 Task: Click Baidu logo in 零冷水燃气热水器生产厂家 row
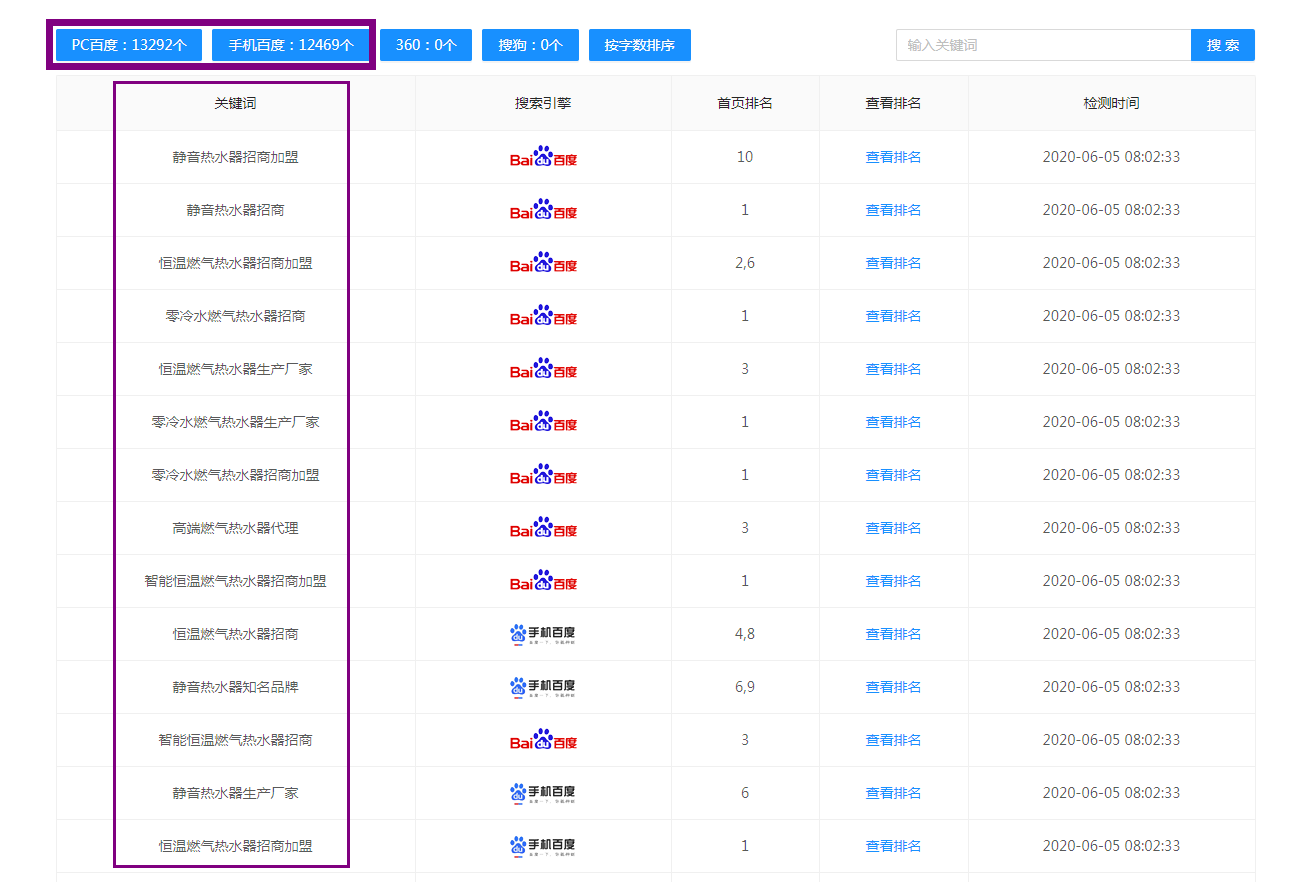[x=543, y=422]
